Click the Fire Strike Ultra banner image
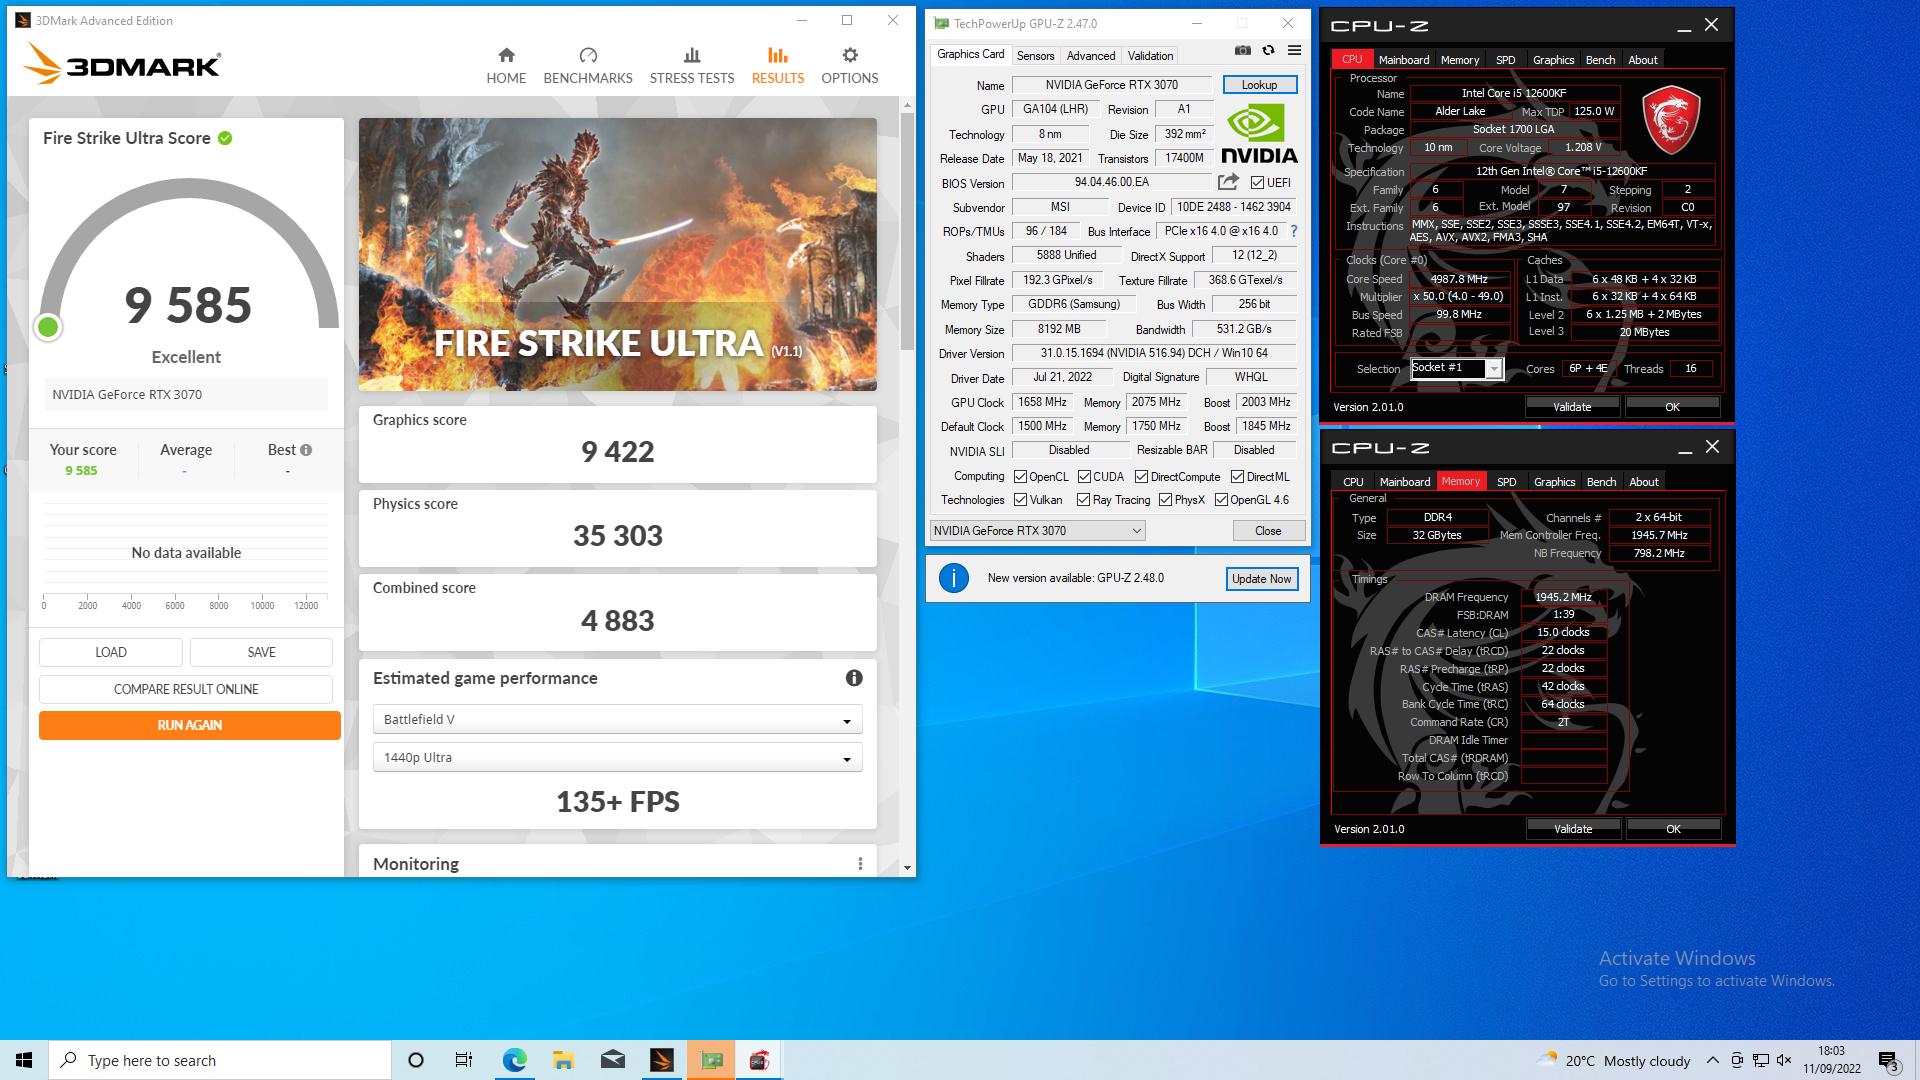This screenshot has height=1080, width=1920. pyautogui.click(x=617, y=254)
